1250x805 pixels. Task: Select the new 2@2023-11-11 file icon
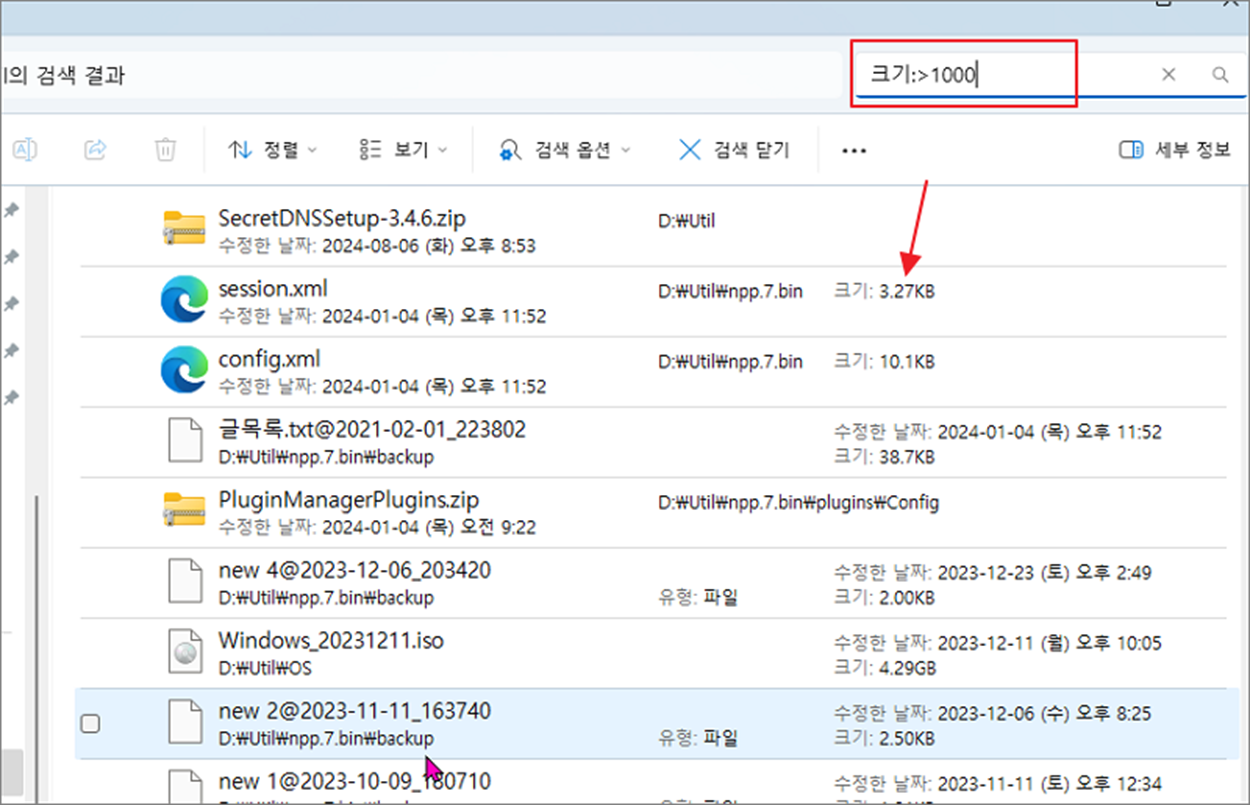[185, 721]
